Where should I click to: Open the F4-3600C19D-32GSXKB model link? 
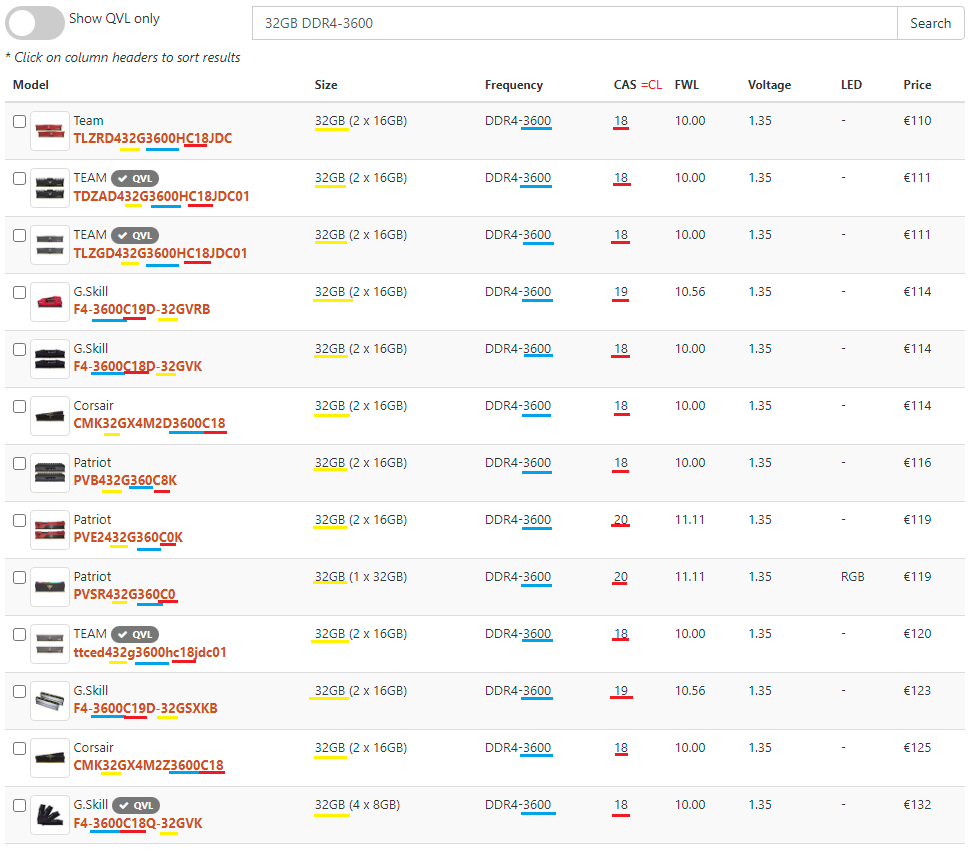[145, 708]
